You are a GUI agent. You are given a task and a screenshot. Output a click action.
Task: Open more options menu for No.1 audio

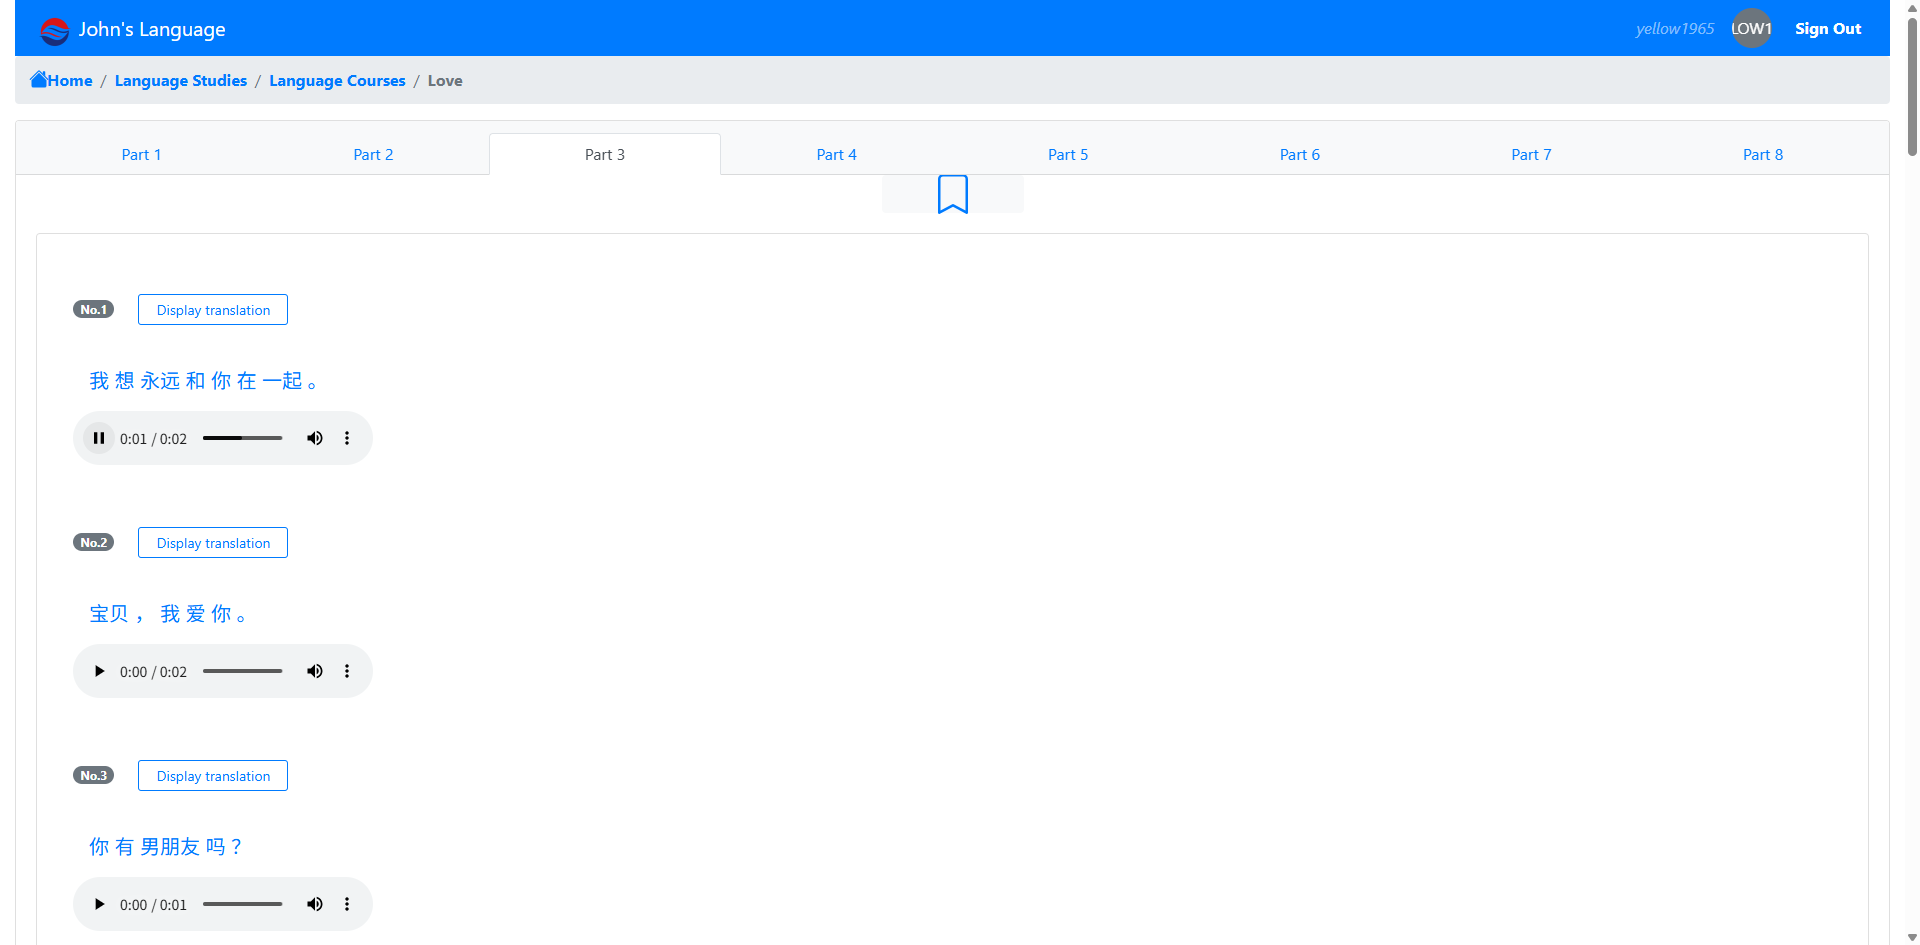(x=347, y=438)
